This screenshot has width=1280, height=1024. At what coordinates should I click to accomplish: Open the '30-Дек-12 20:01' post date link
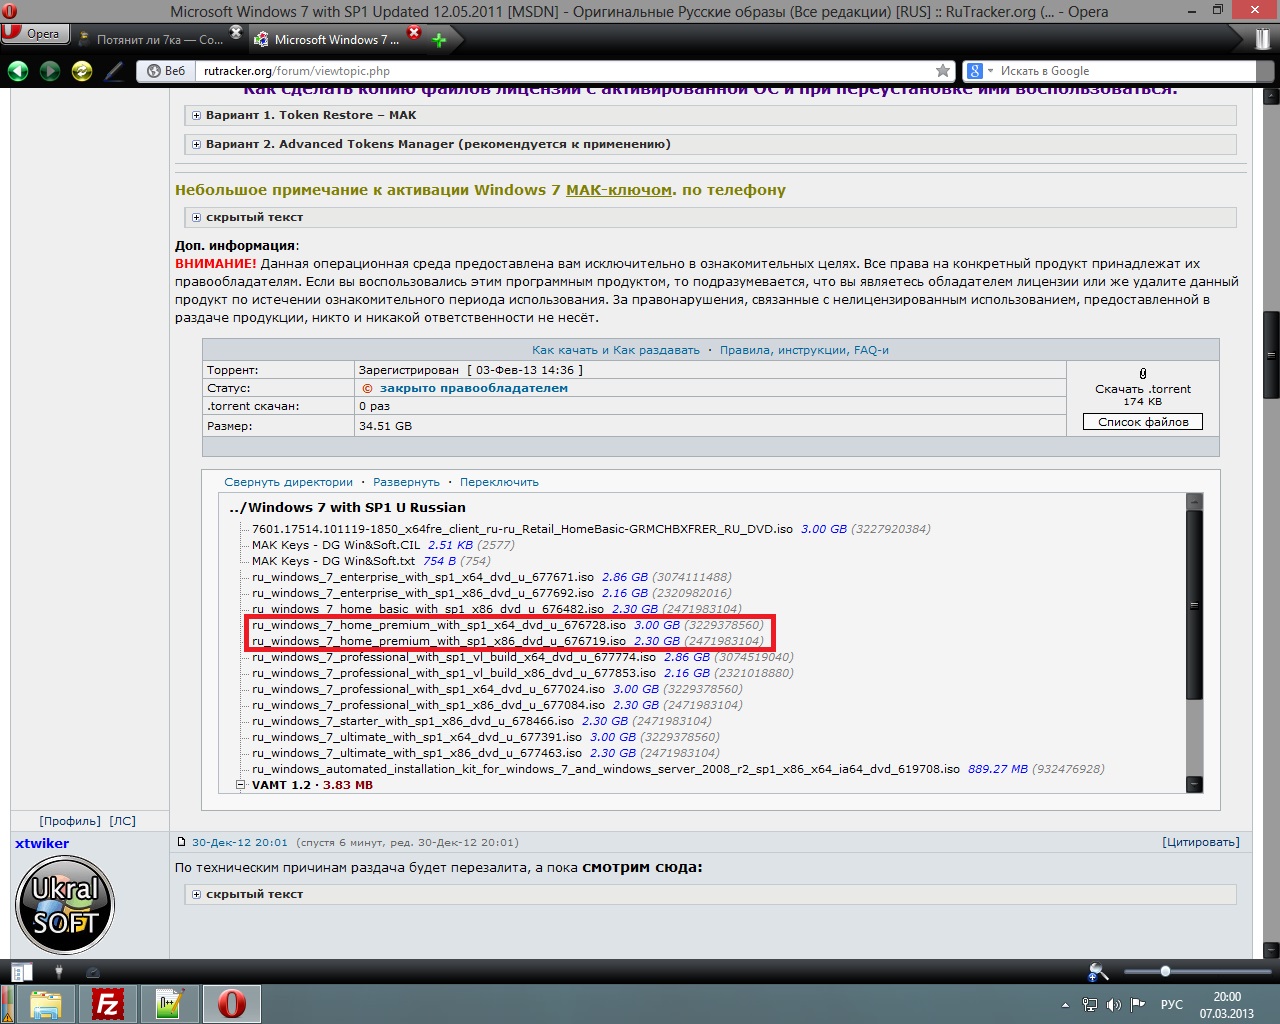(x=240, y=842)
